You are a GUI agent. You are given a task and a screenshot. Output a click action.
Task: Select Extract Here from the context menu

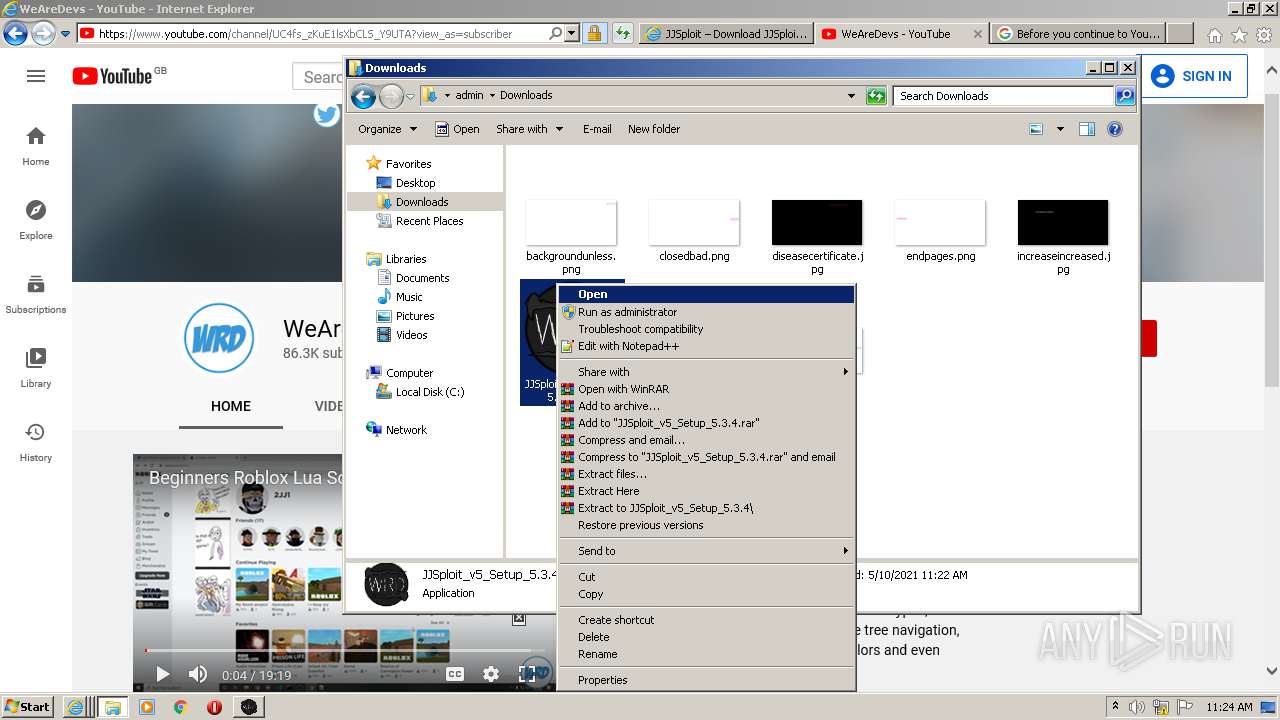click(x=706, y=491)
